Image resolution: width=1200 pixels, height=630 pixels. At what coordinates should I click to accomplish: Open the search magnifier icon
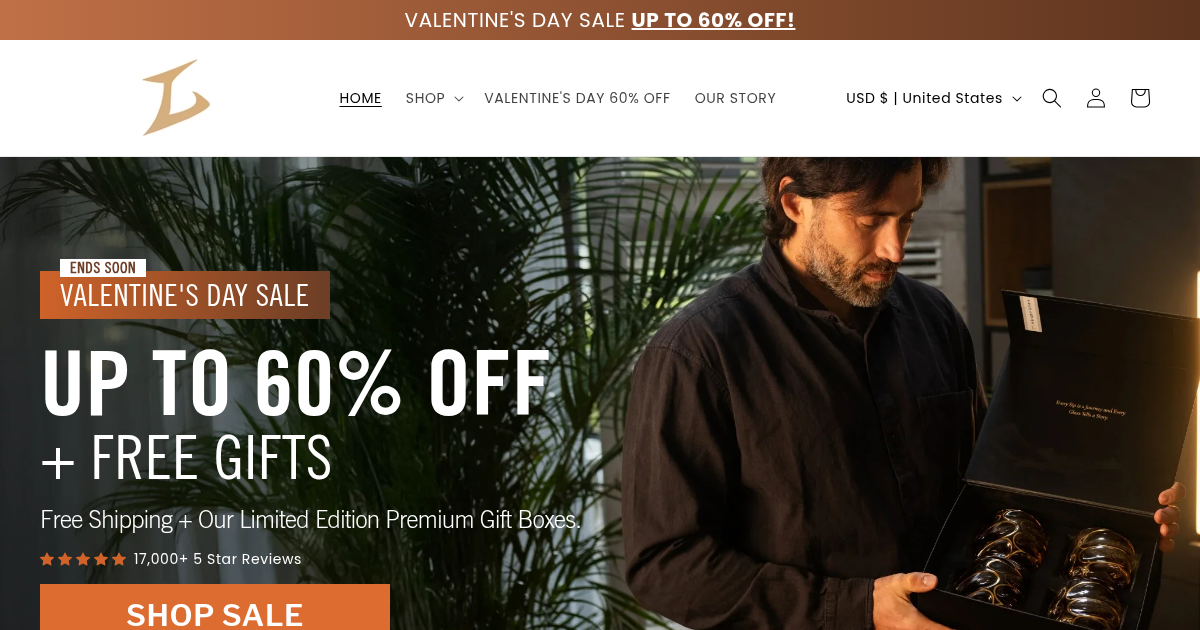[x=1051, y=98]
